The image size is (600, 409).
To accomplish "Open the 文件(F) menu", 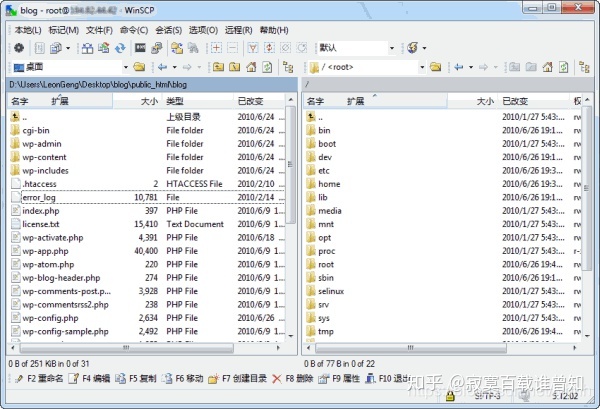I will [x=99, y=30].
